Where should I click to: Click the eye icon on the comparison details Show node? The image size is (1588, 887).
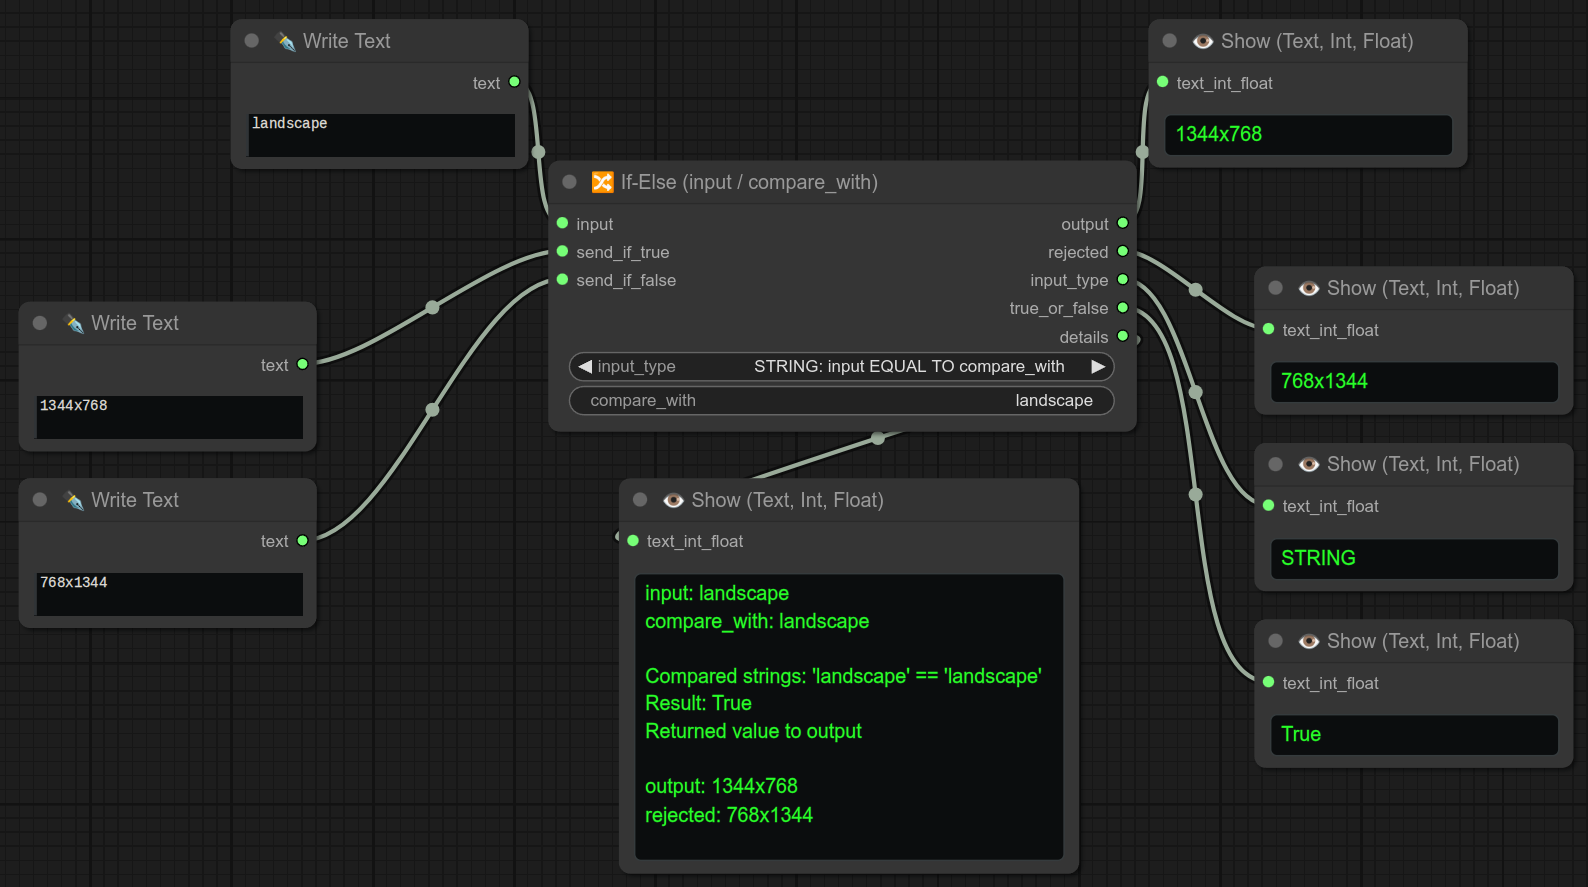coord(673,500)
